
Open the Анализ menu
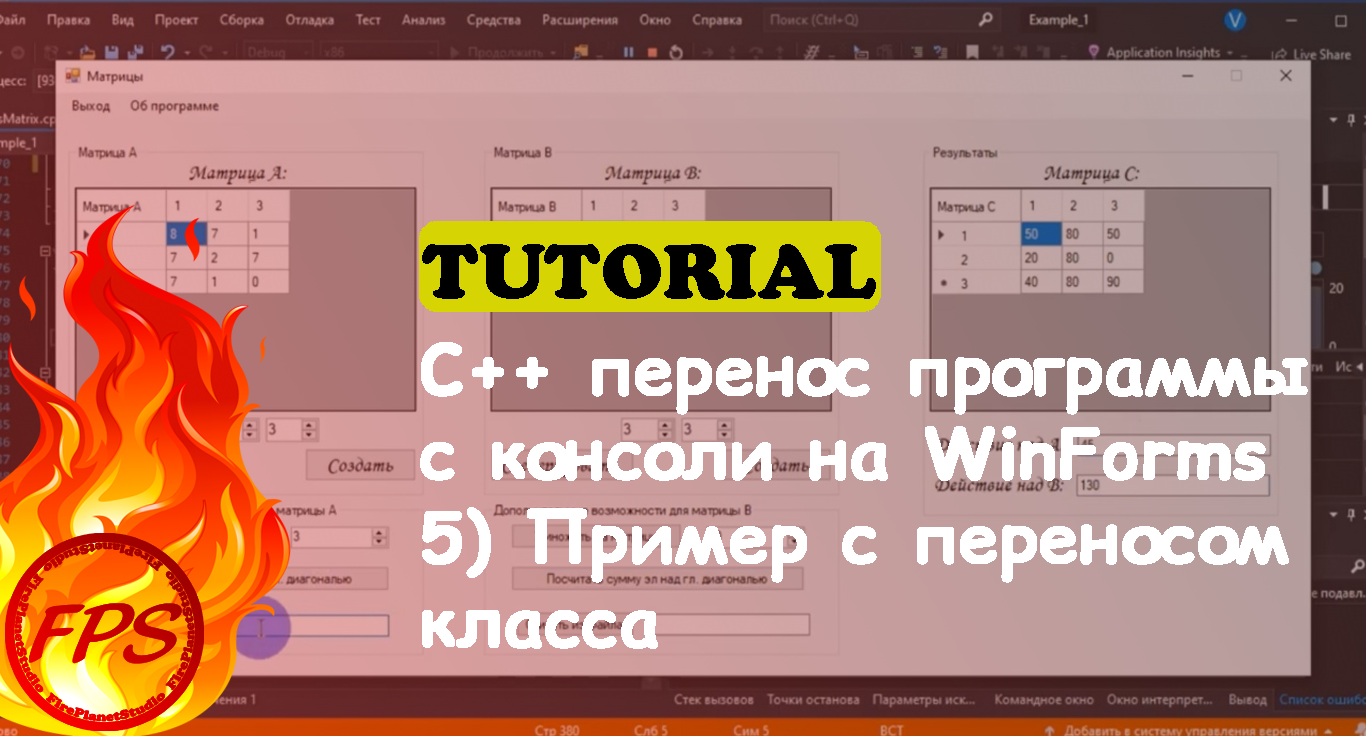point(424,20)
